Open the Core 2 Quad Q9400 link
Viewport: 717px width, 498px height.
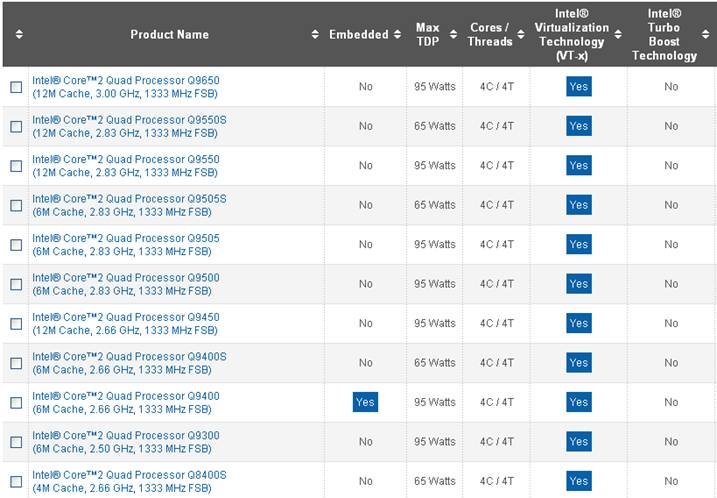click(126, 402)
